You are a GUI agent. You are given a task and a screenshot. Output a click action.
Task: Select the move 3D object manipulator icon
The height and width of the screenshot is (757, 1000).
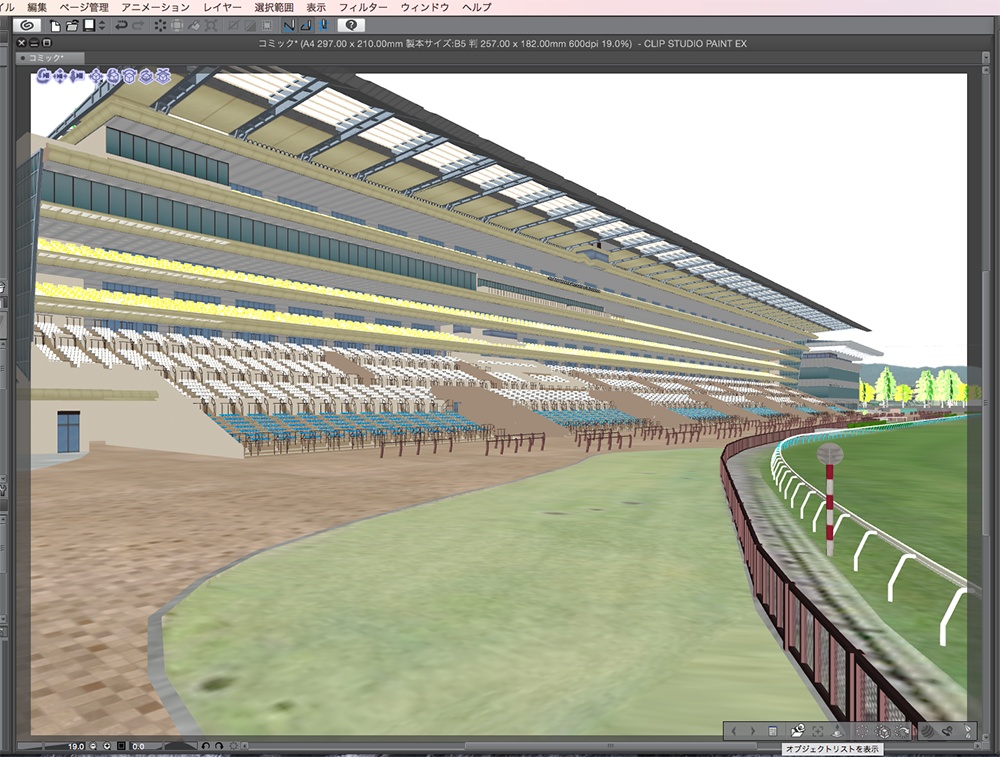point(96,77)
